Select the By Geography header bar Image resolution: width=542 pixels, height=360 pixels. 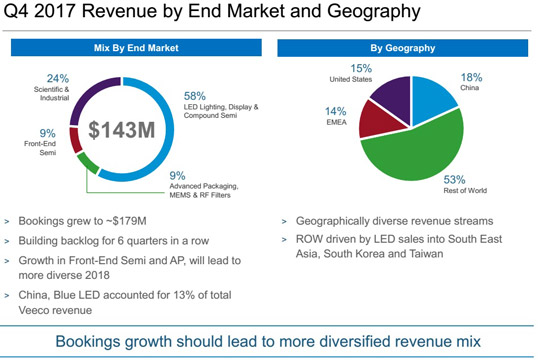403,48
